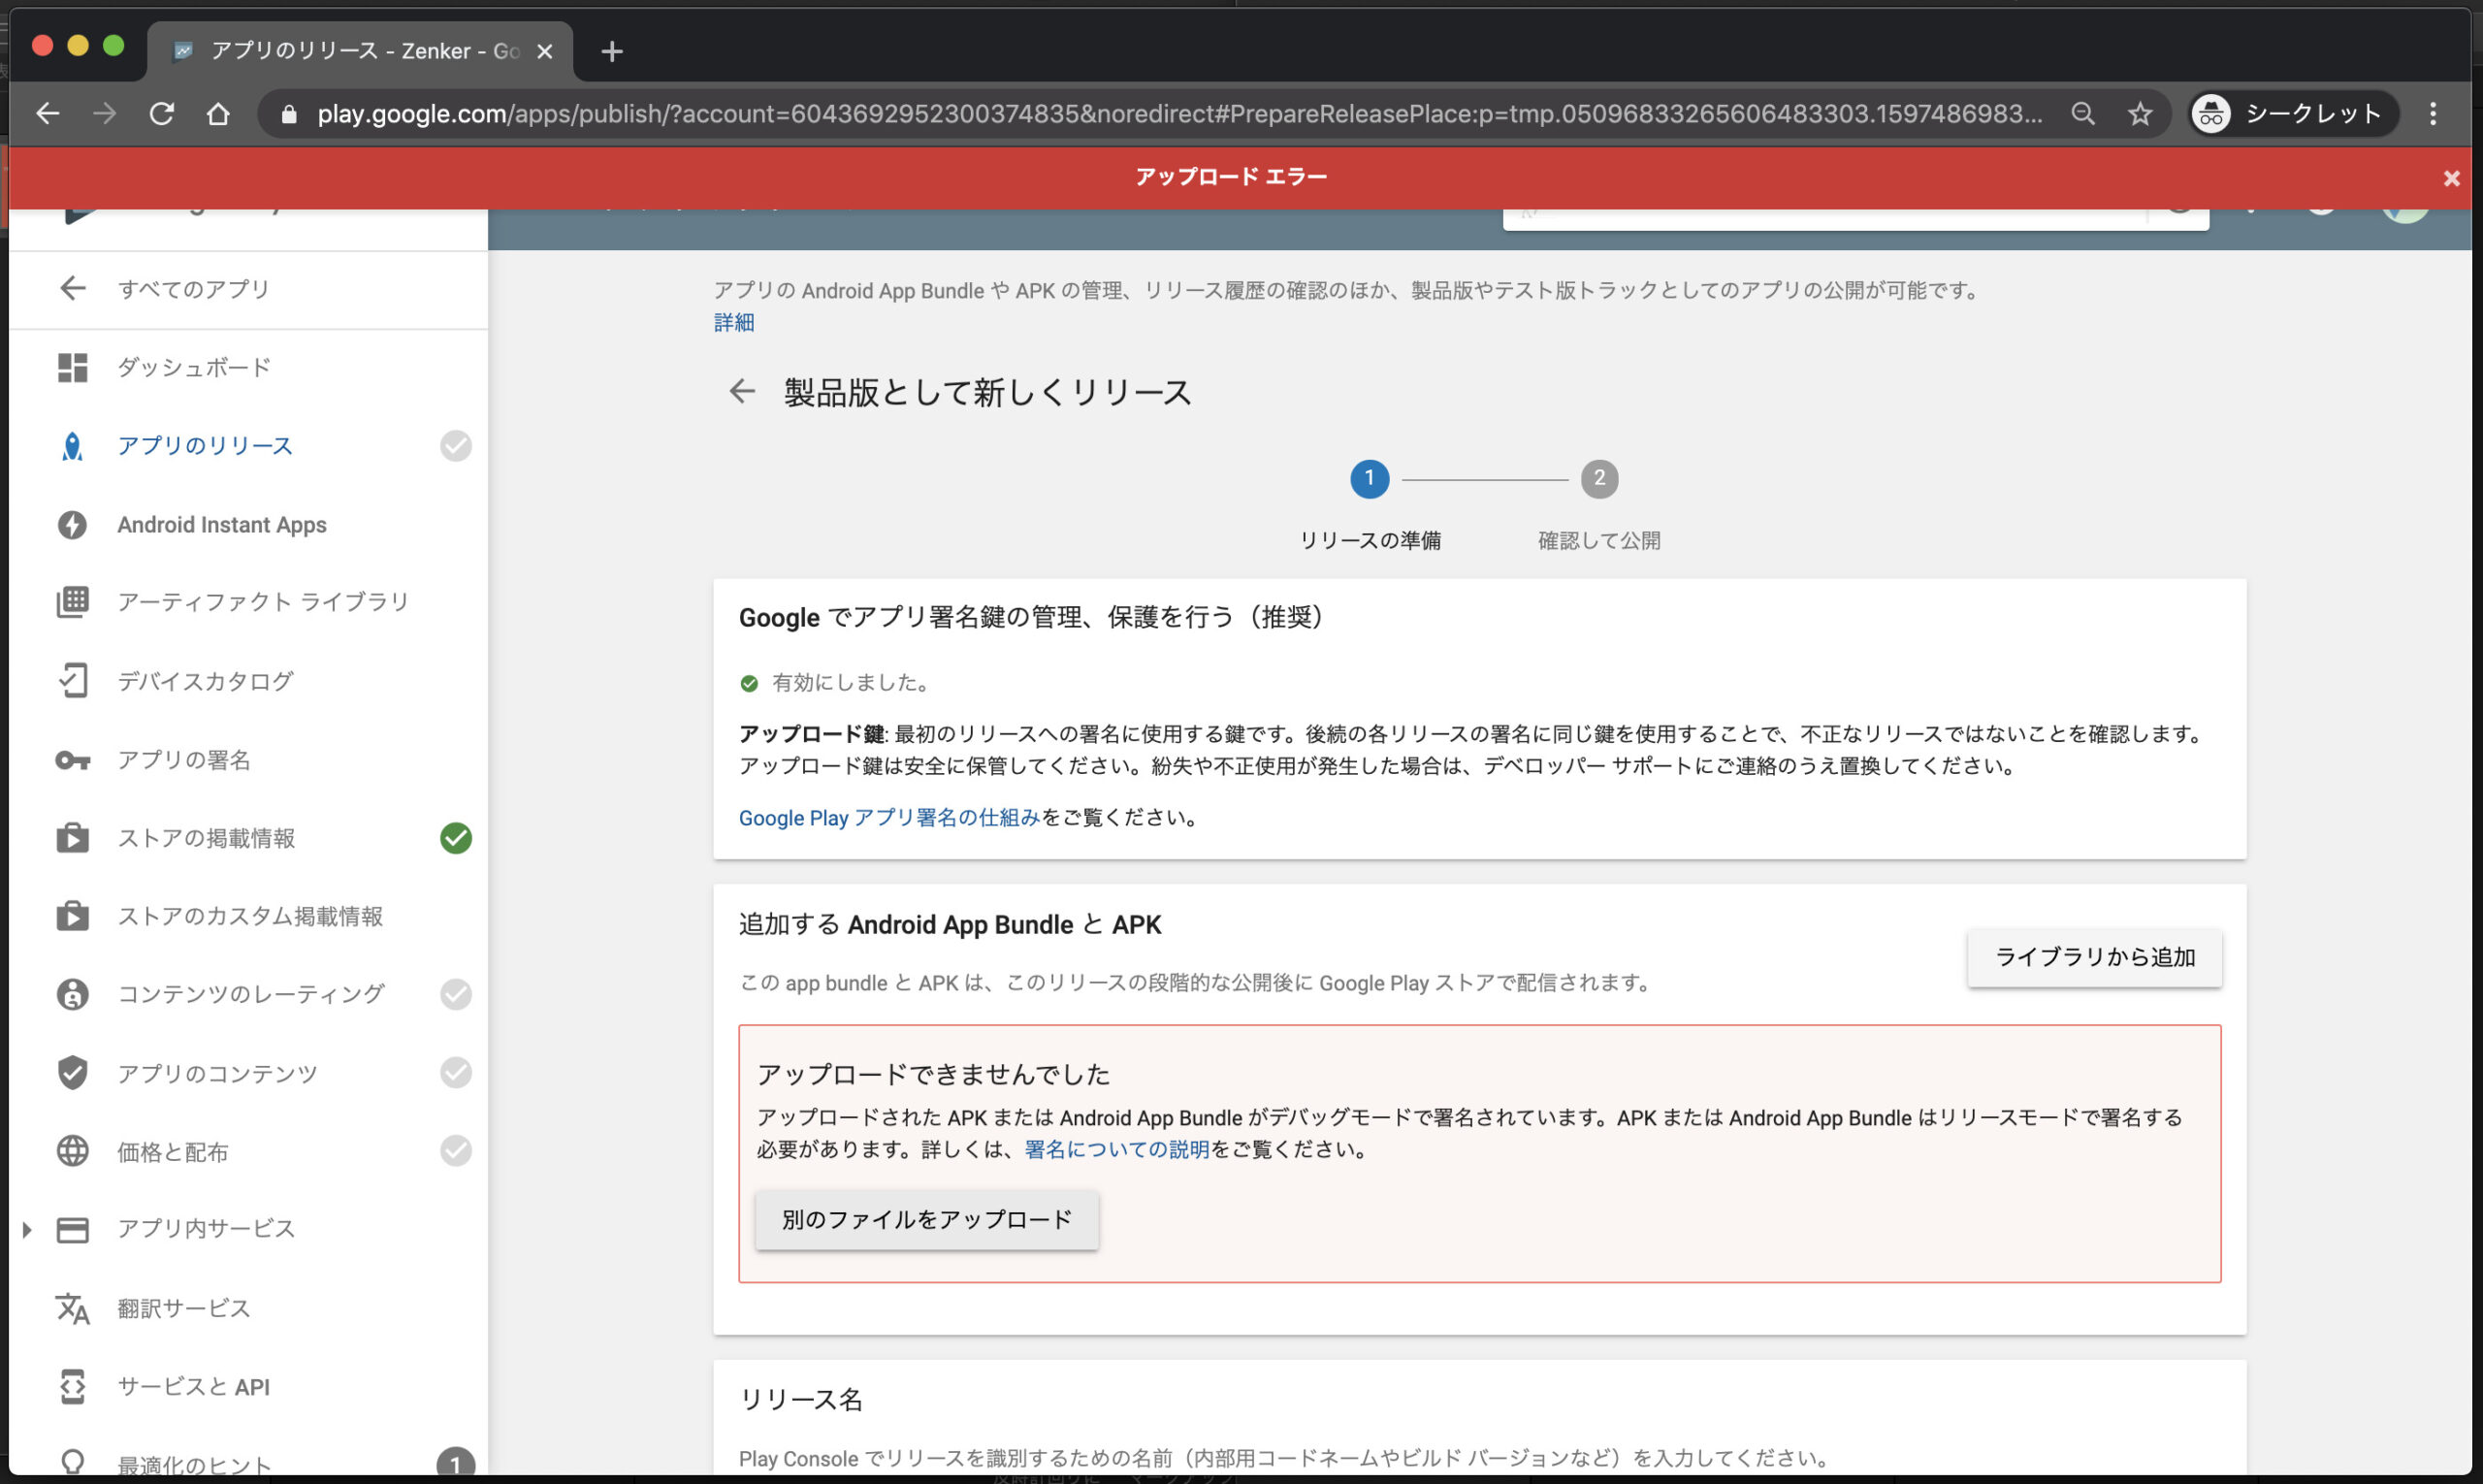Click the grey checkmark beside 価格と配布

pyautogui.click(x=456, y=1151)
